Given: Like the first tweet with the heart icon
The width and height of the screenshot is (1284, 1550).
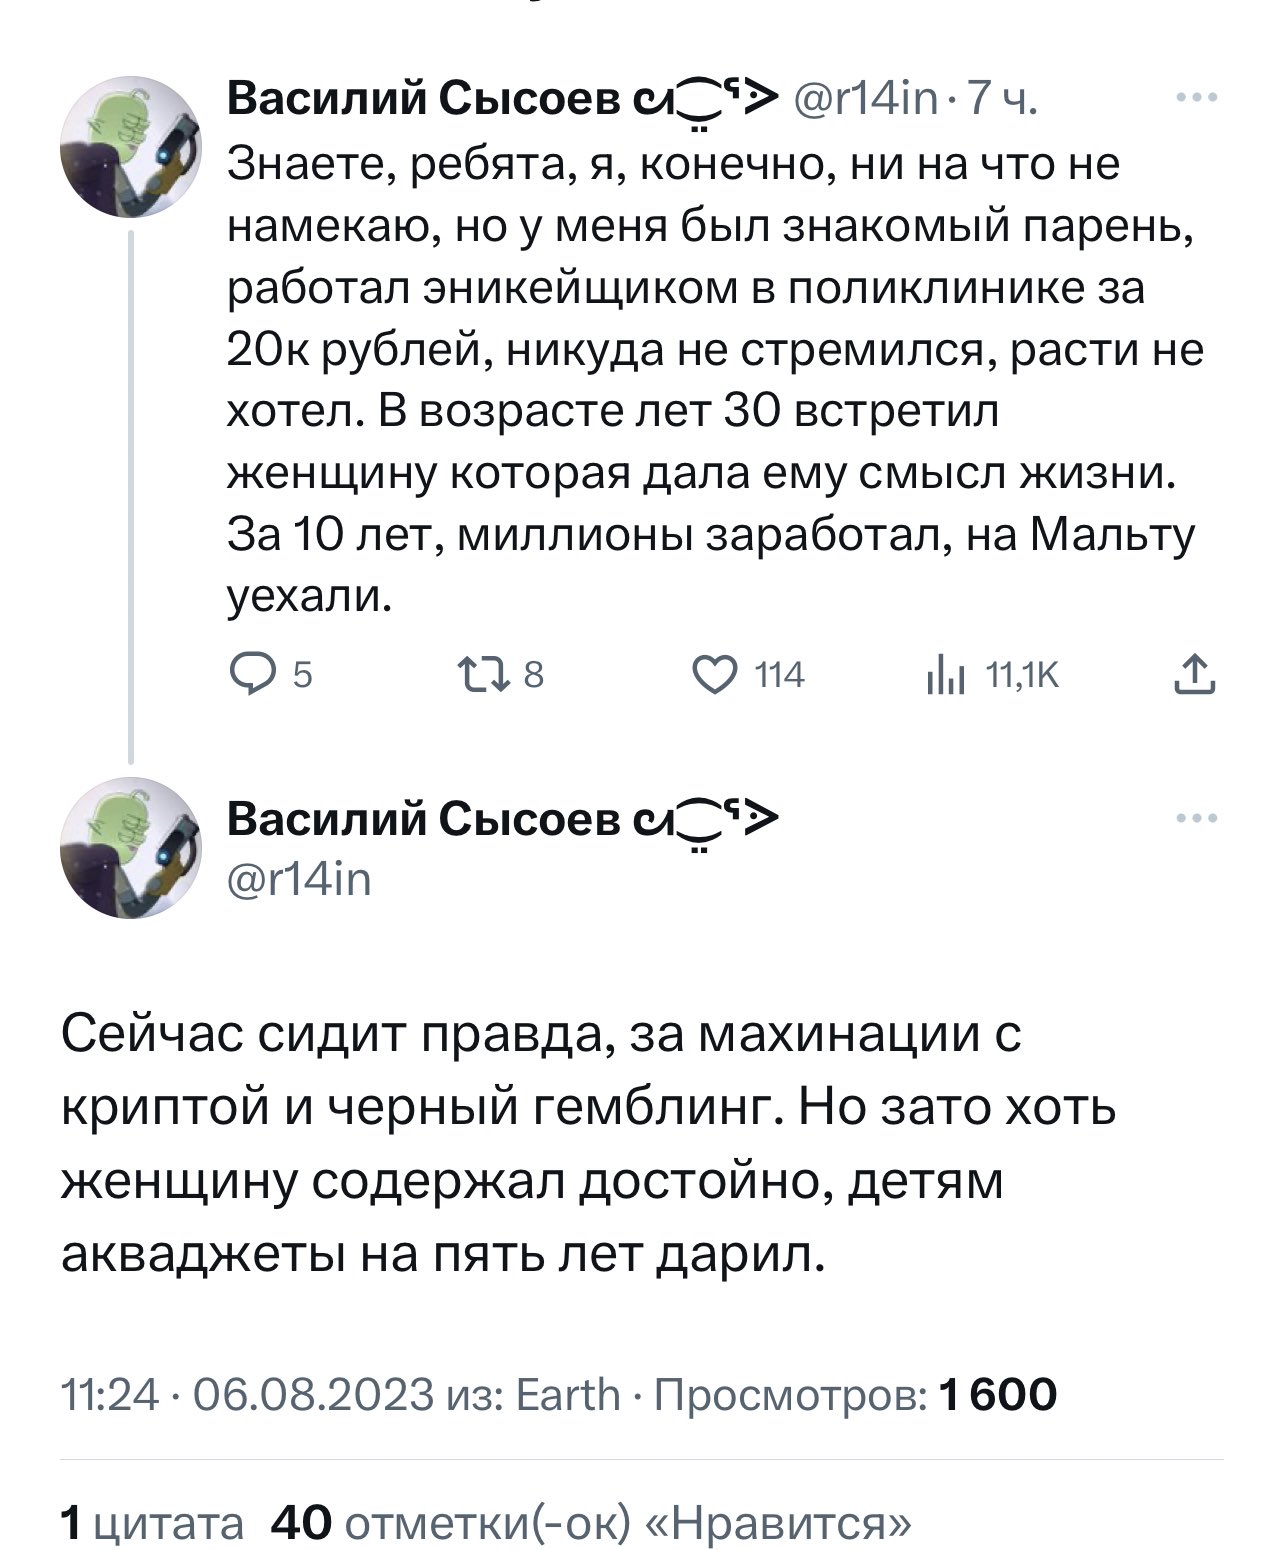Looking at the screenshot, I should (x=712, y=677).
